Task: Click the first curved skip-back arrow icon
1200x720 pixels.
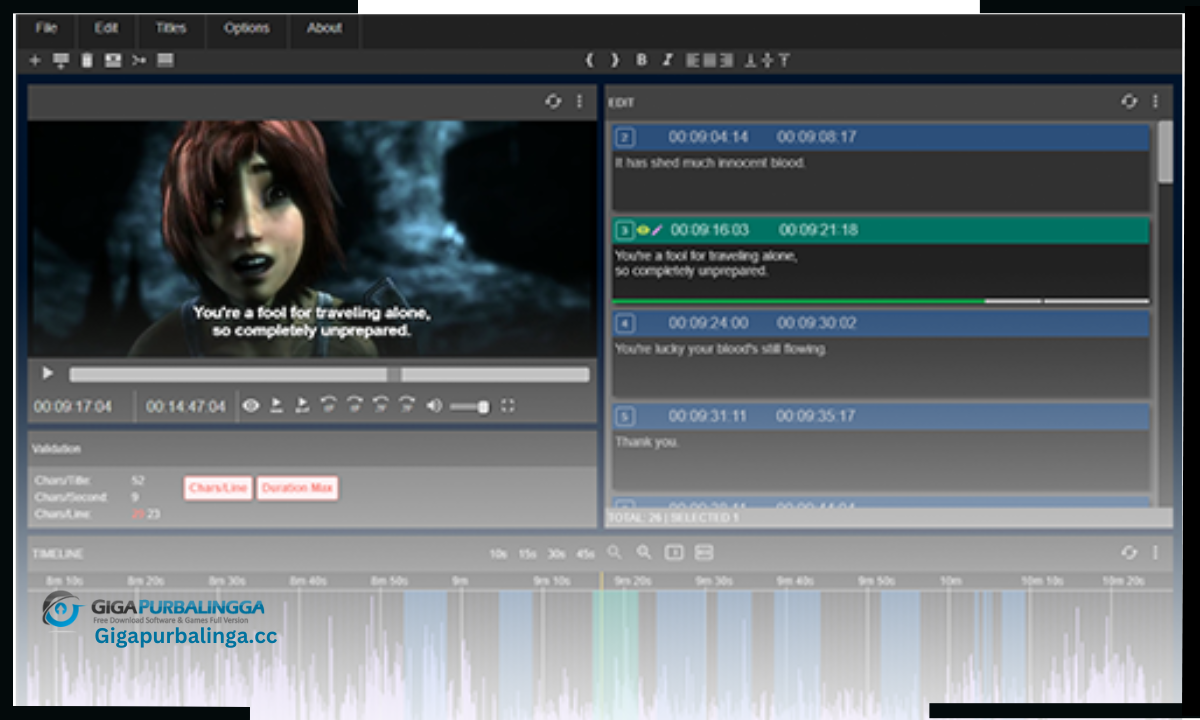Action: click(x=328, y=406)
